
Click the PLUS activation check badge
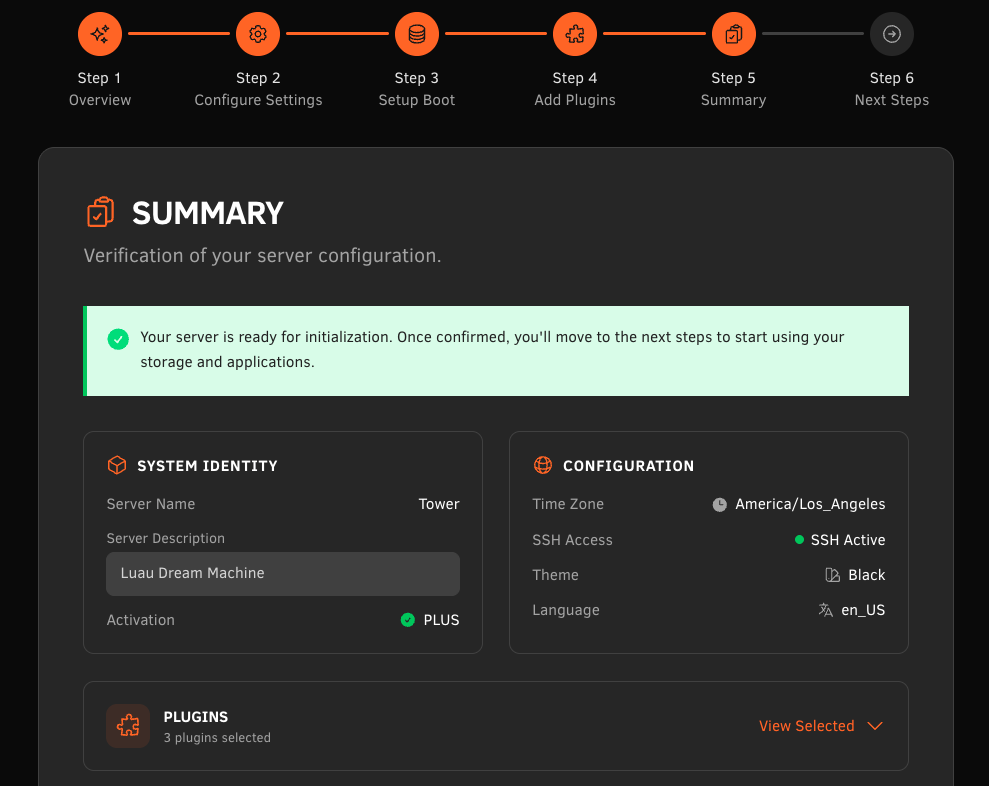pyautogui.click(x=408, y=620)
